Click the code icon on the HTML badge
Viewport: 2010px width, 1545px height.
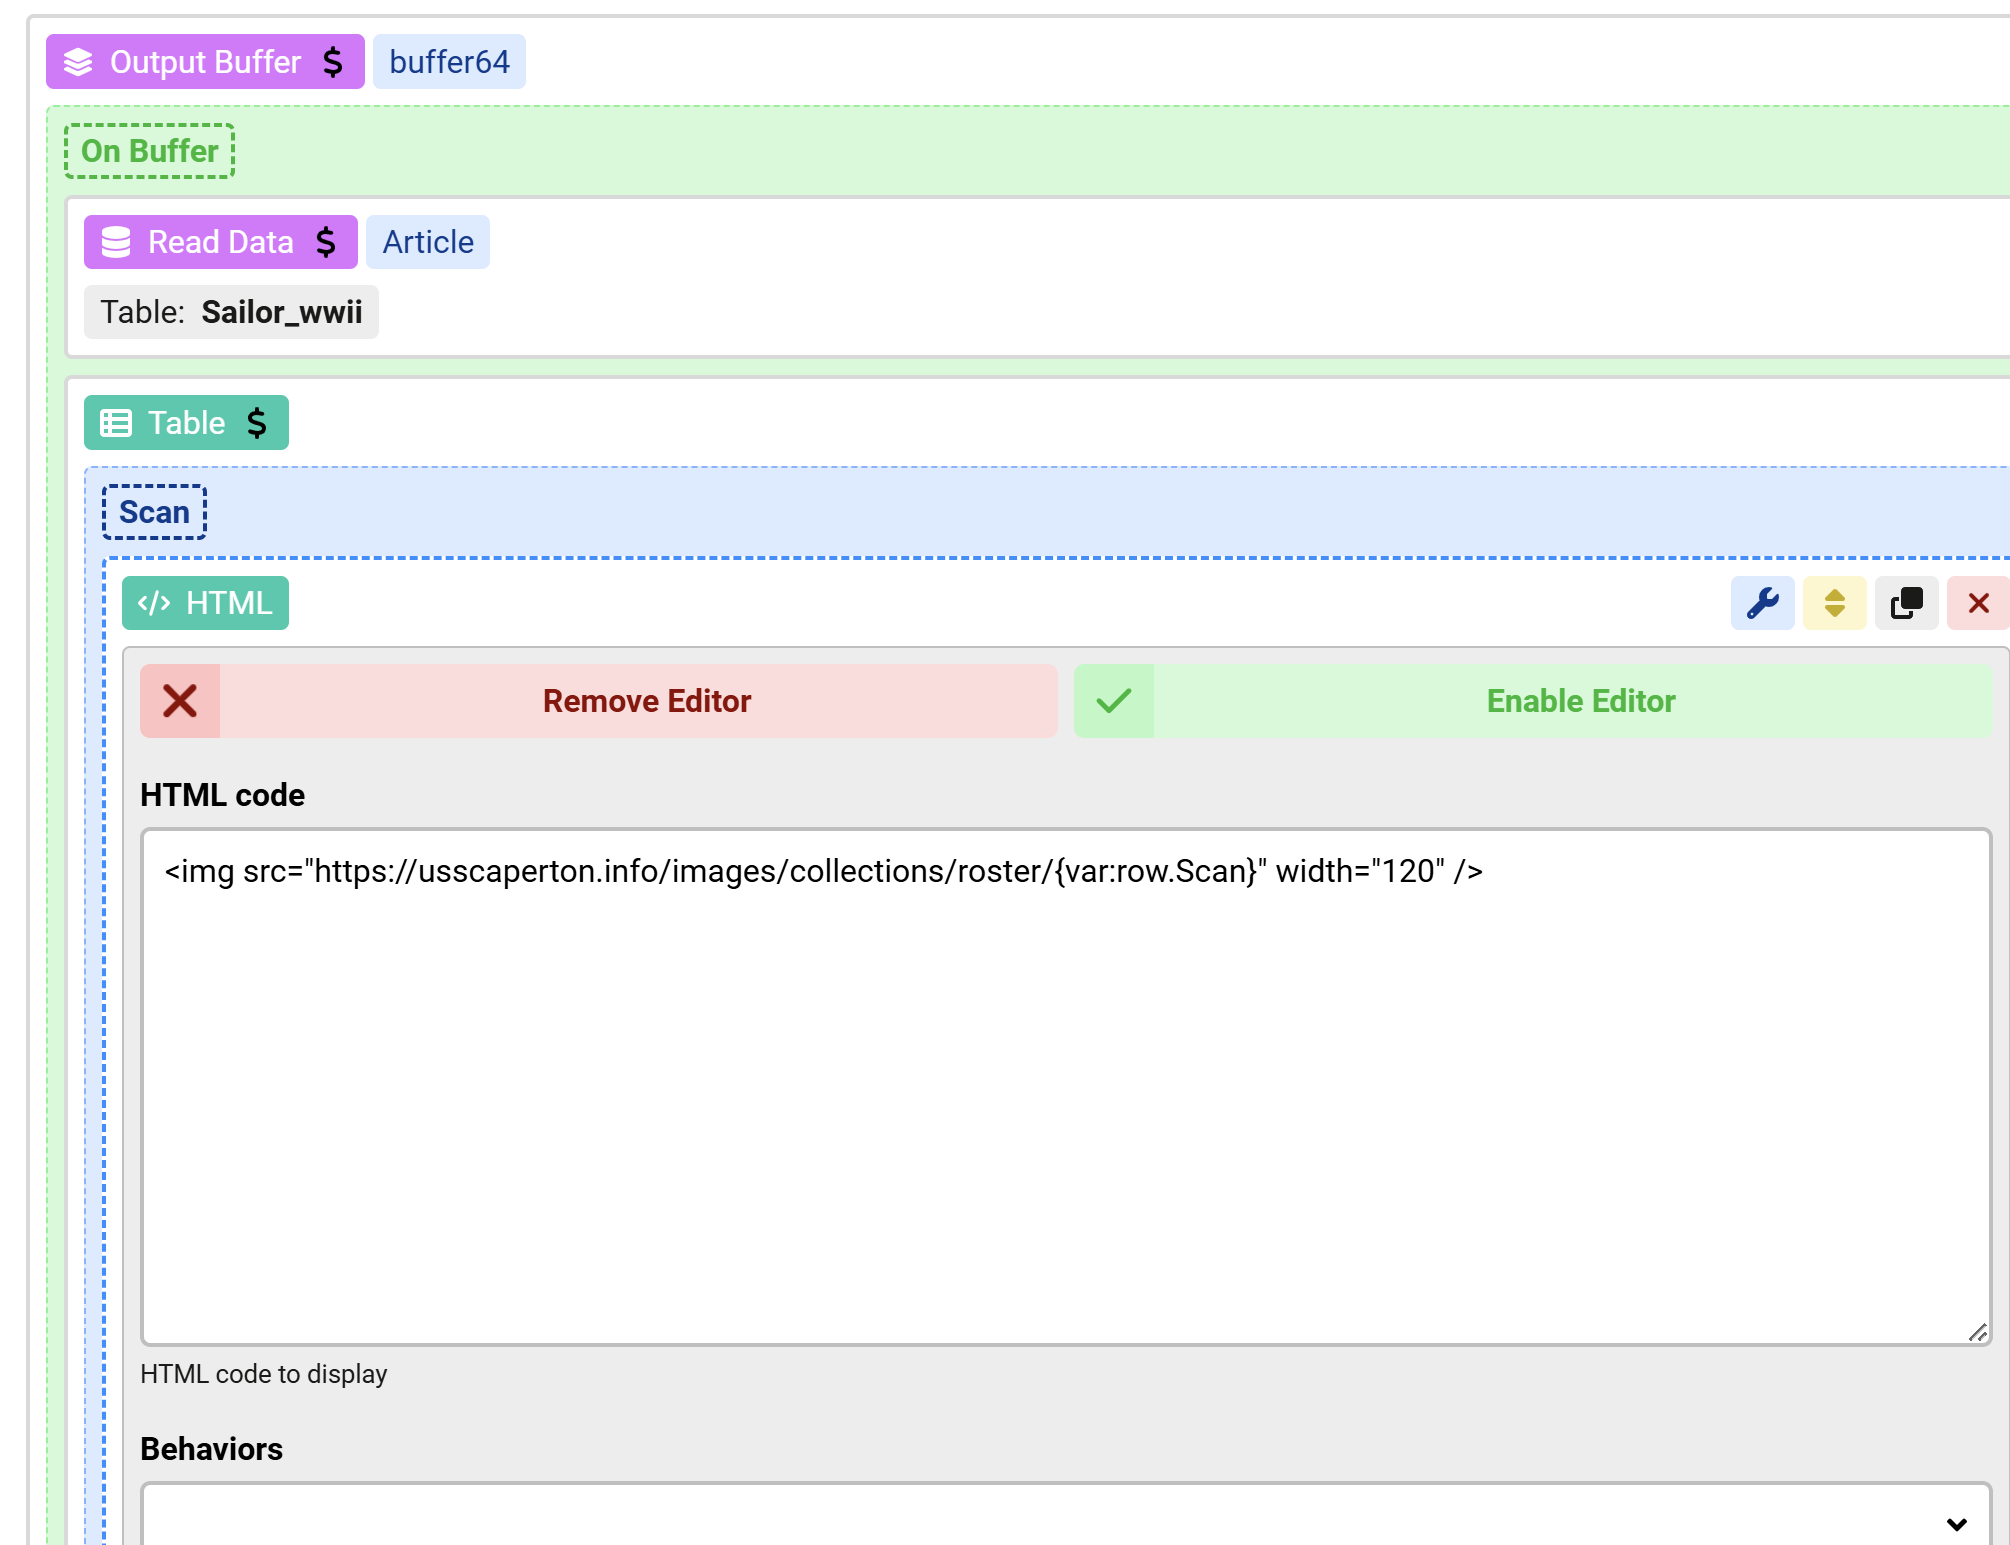coord(155,602)
